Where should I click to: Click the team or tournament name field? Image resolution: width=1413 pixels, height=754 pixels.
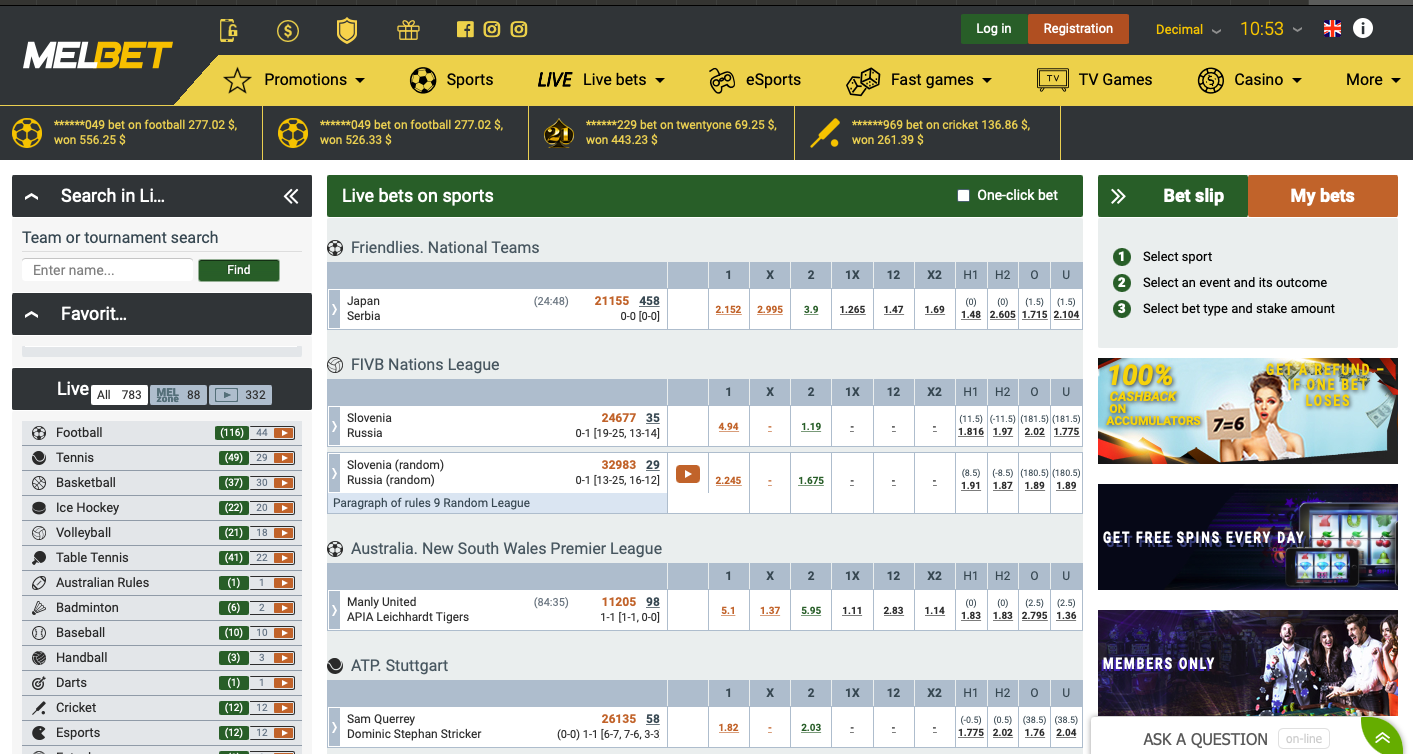107,270
